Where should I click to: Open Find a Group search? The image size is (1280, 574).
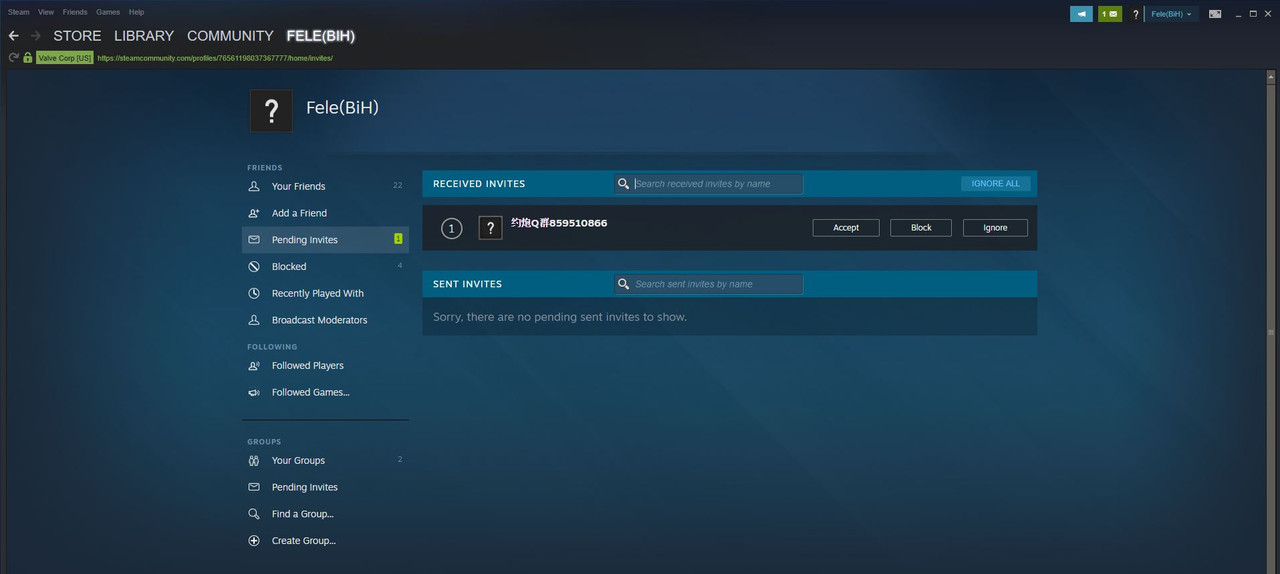click(303, 514)
